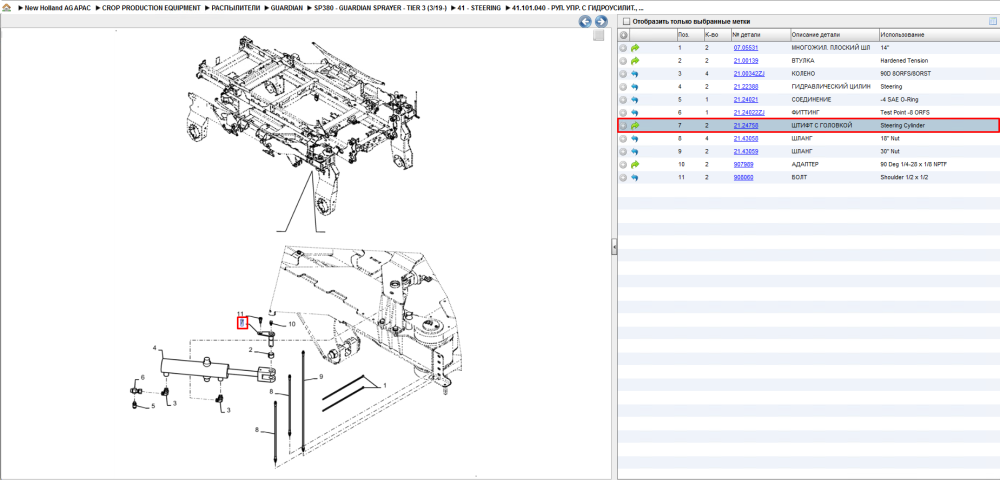This screenshot has width=1000, height=480.
Task: Open part number 21.43058 link
Action: click(746, 138)
